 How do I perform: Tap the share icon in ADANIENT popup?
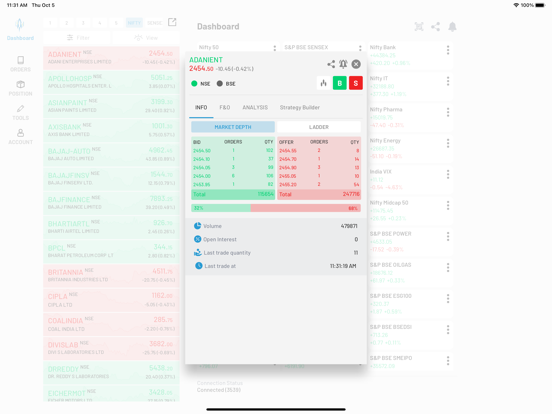pos(331,64)
